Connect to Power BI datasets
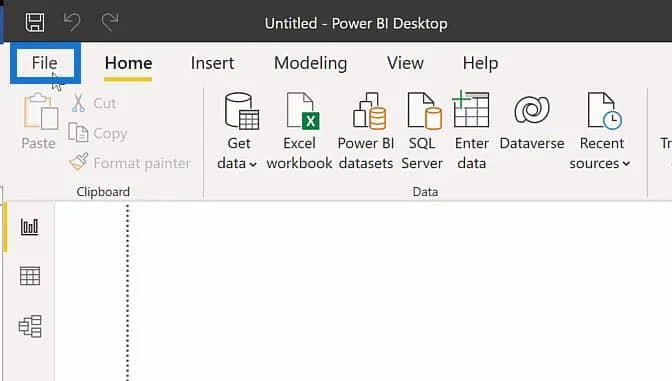 coord(366,131)
